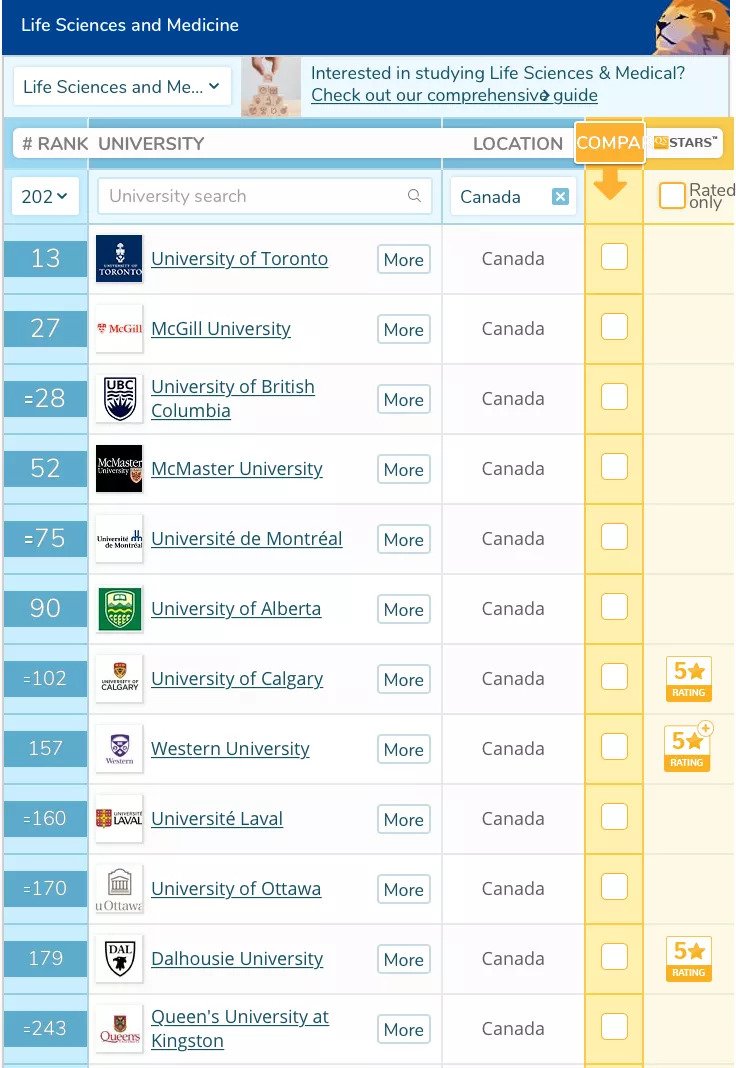
Task: Tick compare checkbox for McGill University
Action: [614, 327]
